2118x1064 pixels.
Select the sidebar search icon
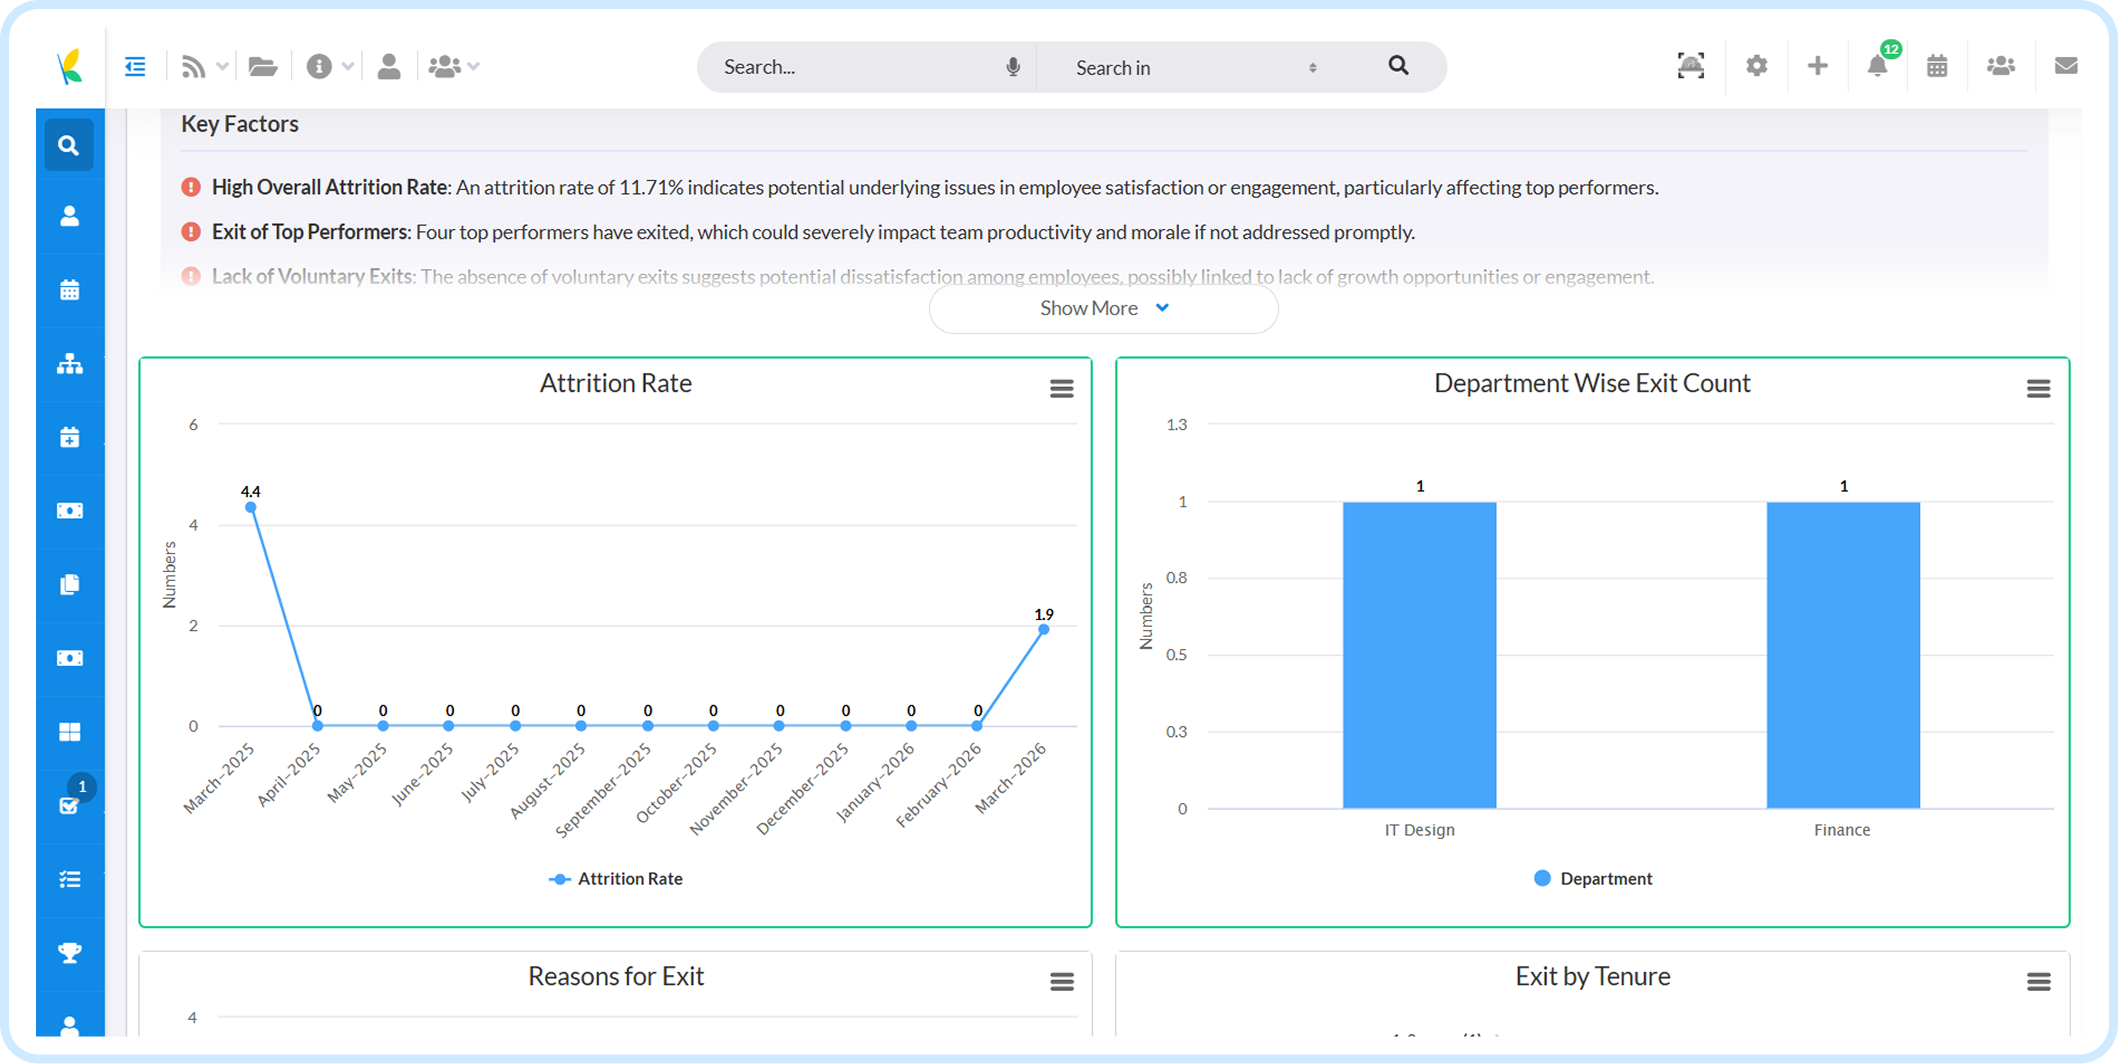click(69, 146)
